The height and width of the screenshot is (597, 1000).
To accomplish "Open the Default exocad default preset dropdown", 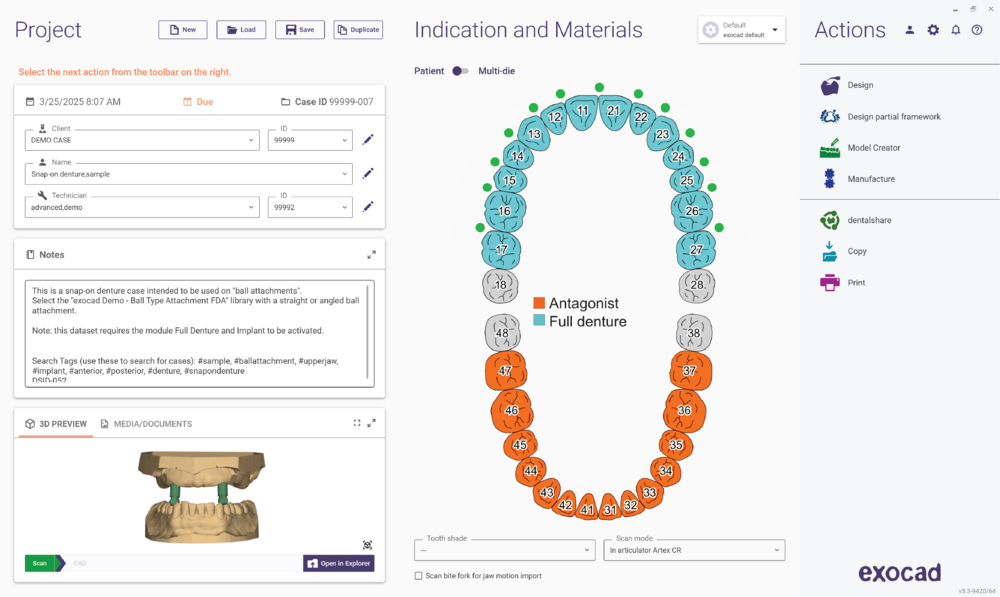I will 741,30.
